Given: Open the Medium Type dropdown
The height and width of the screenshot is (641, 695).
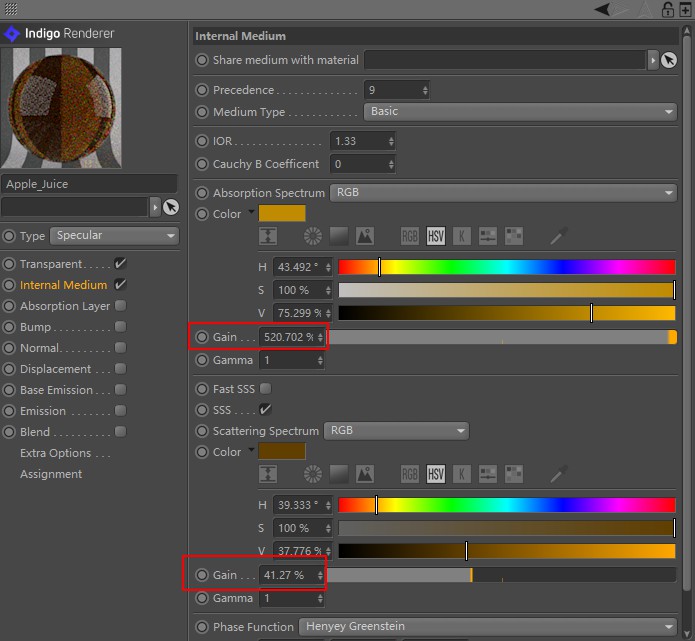Looking at the screenshot, I should click(x=520, y=112).
